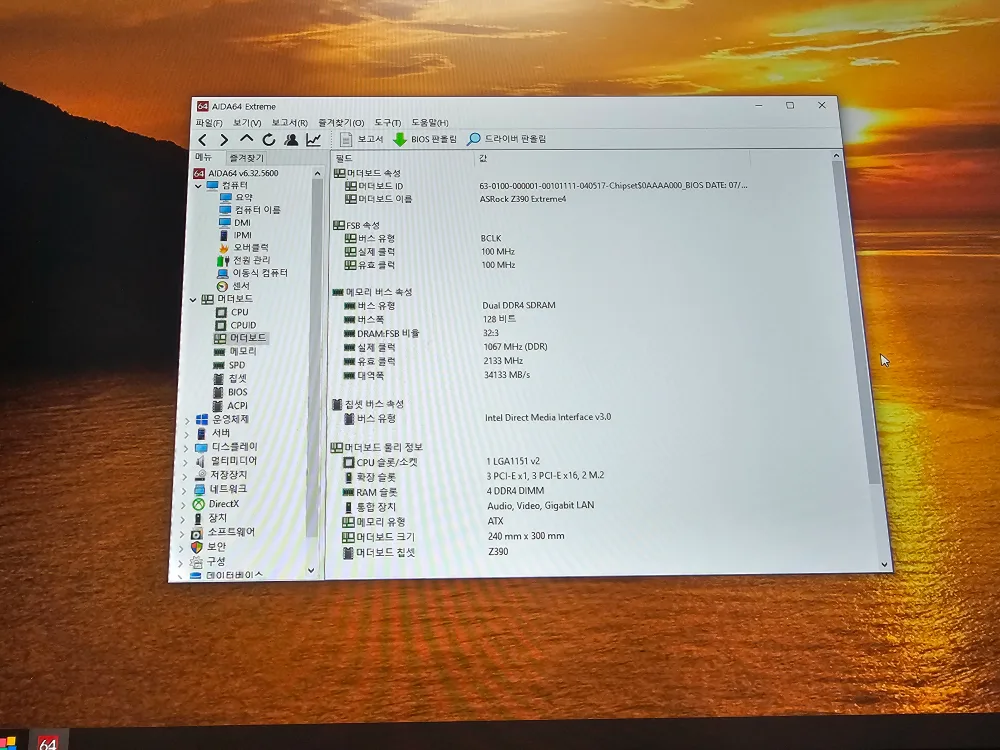Switch to the 즐겨찾기 tab

[x=246, y=158]
